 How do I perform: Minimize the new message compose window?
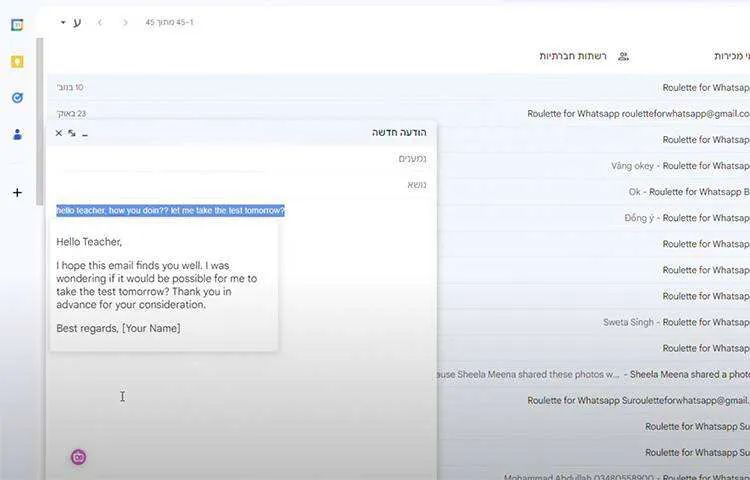point(85,133)
